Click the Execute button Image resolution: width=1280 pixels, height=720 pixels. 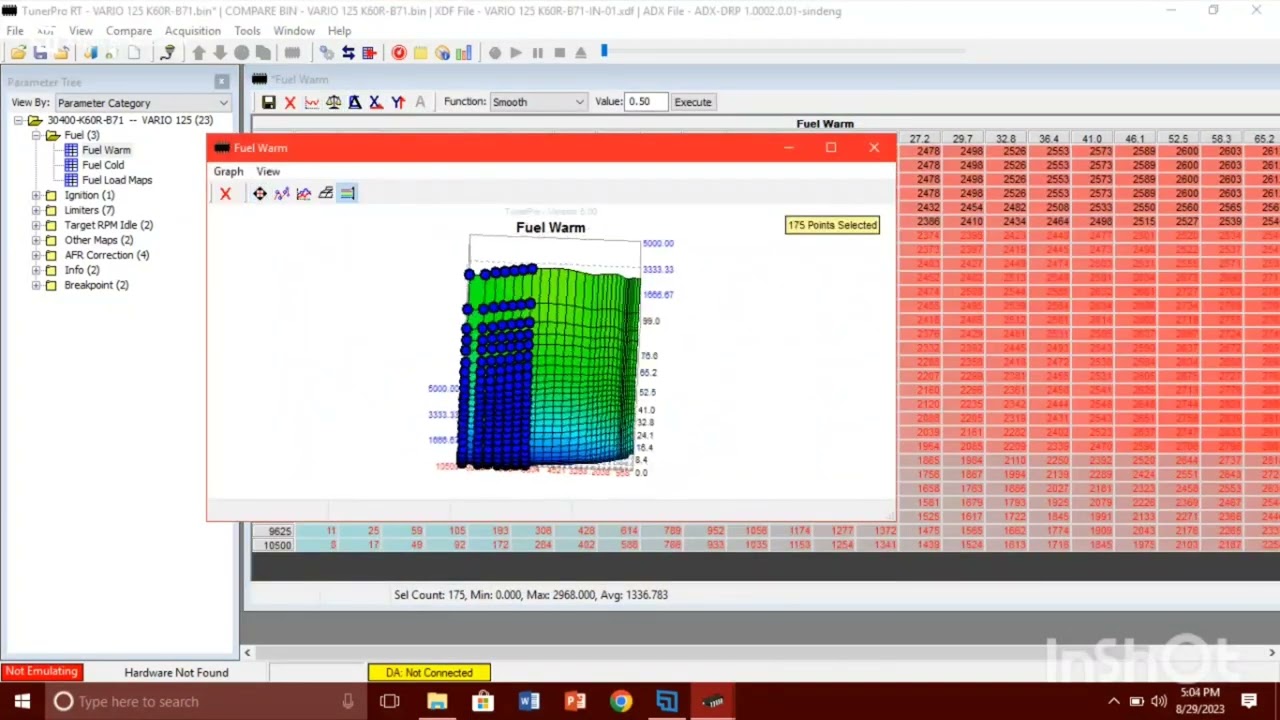click(692, 102)
